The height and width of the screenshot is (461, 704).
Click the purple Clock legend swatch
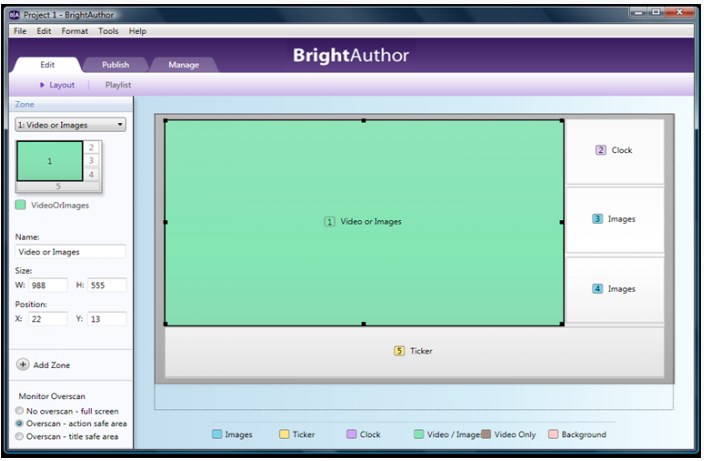pyautogui.click(x=352, y=434)
